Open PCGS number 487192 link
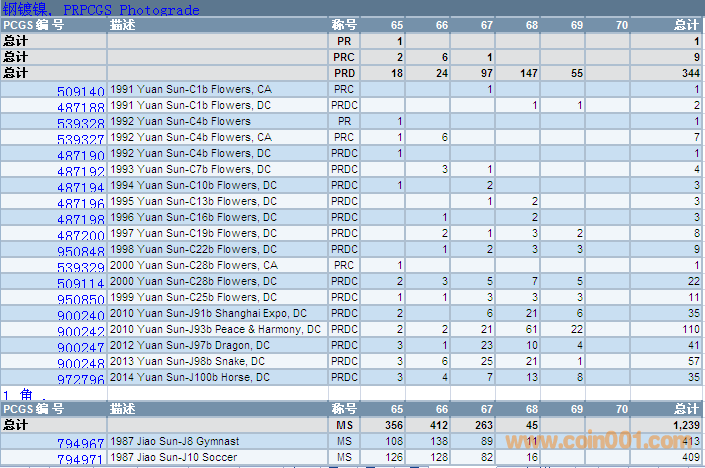Image resolution: width=705 pixels, height=468 pixels. (81, 171)
